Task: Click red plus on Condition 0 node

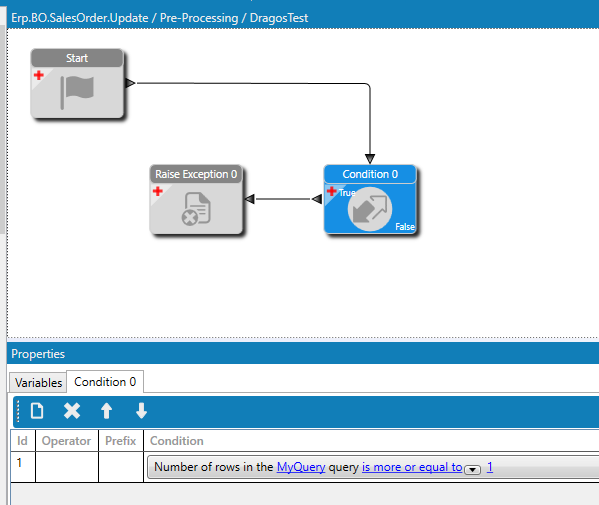Action: click(331, 191)
